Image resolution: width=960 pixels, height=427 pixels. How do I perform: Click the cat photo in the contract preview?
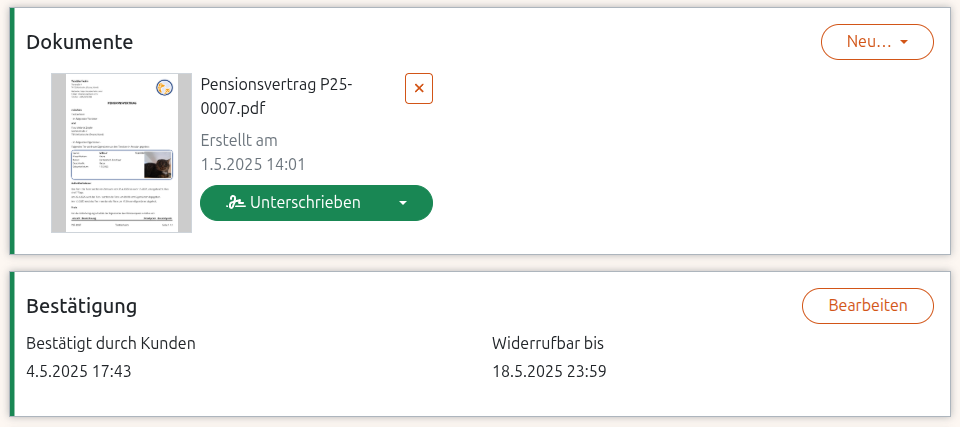coord(156,165)
